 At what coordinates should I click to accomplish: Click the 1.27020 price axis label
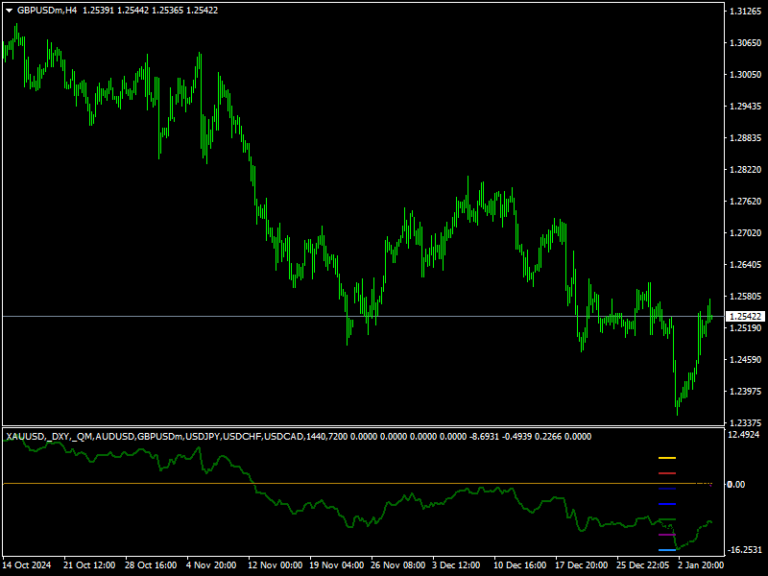(745, 233)
